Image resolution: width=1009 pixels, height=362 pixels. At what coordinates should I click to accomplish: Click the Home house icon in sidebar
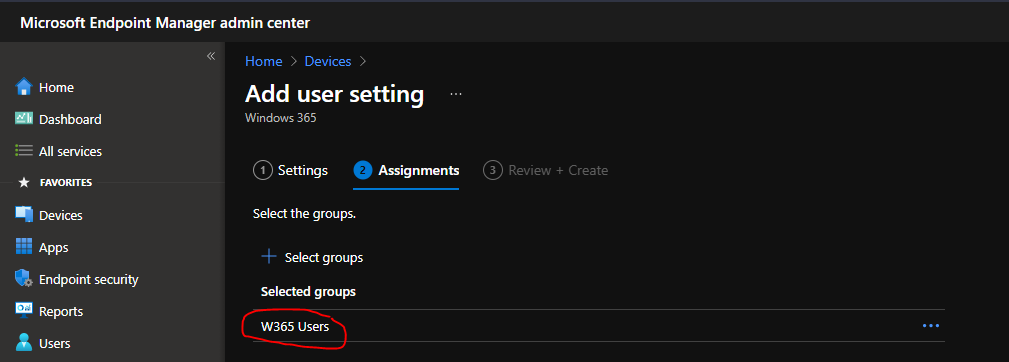tap(24, 87)
